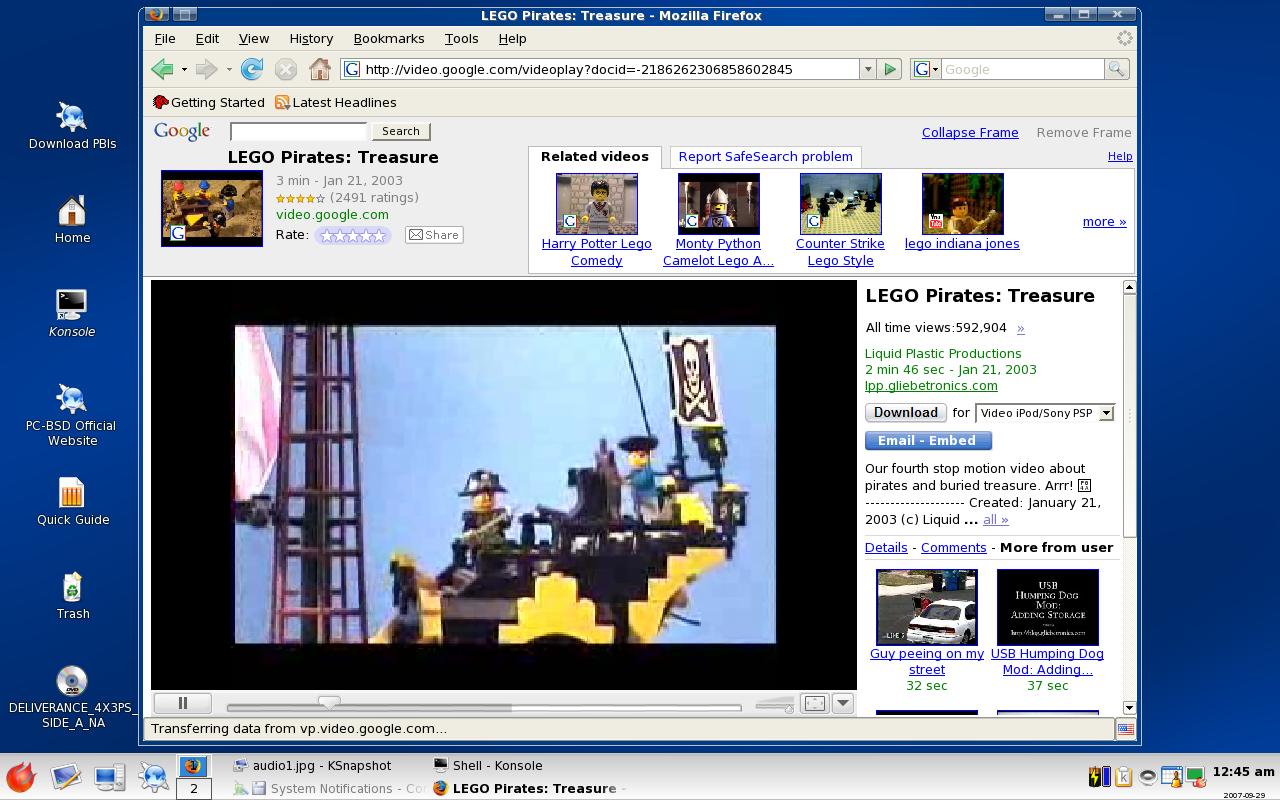Switch to virtual desktop 2 in pager
The image size is (1280, 800).
193,788
